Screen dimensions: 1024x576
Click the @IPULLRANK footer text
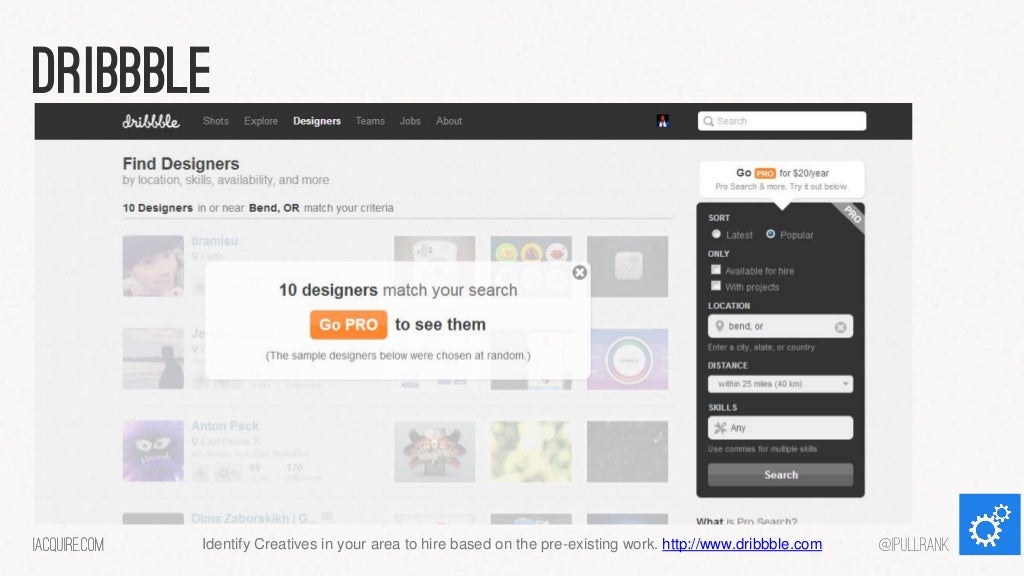pos(913,544)
